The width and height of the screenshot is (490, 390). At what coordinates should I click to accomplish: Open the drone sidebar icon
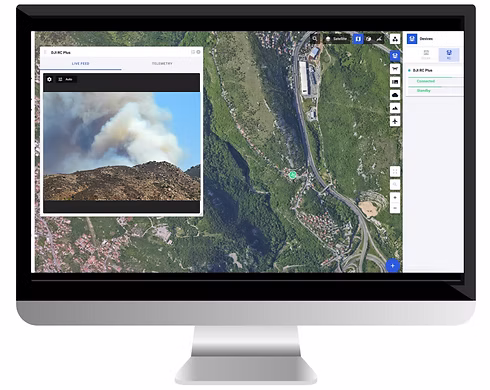coord(395,69)
